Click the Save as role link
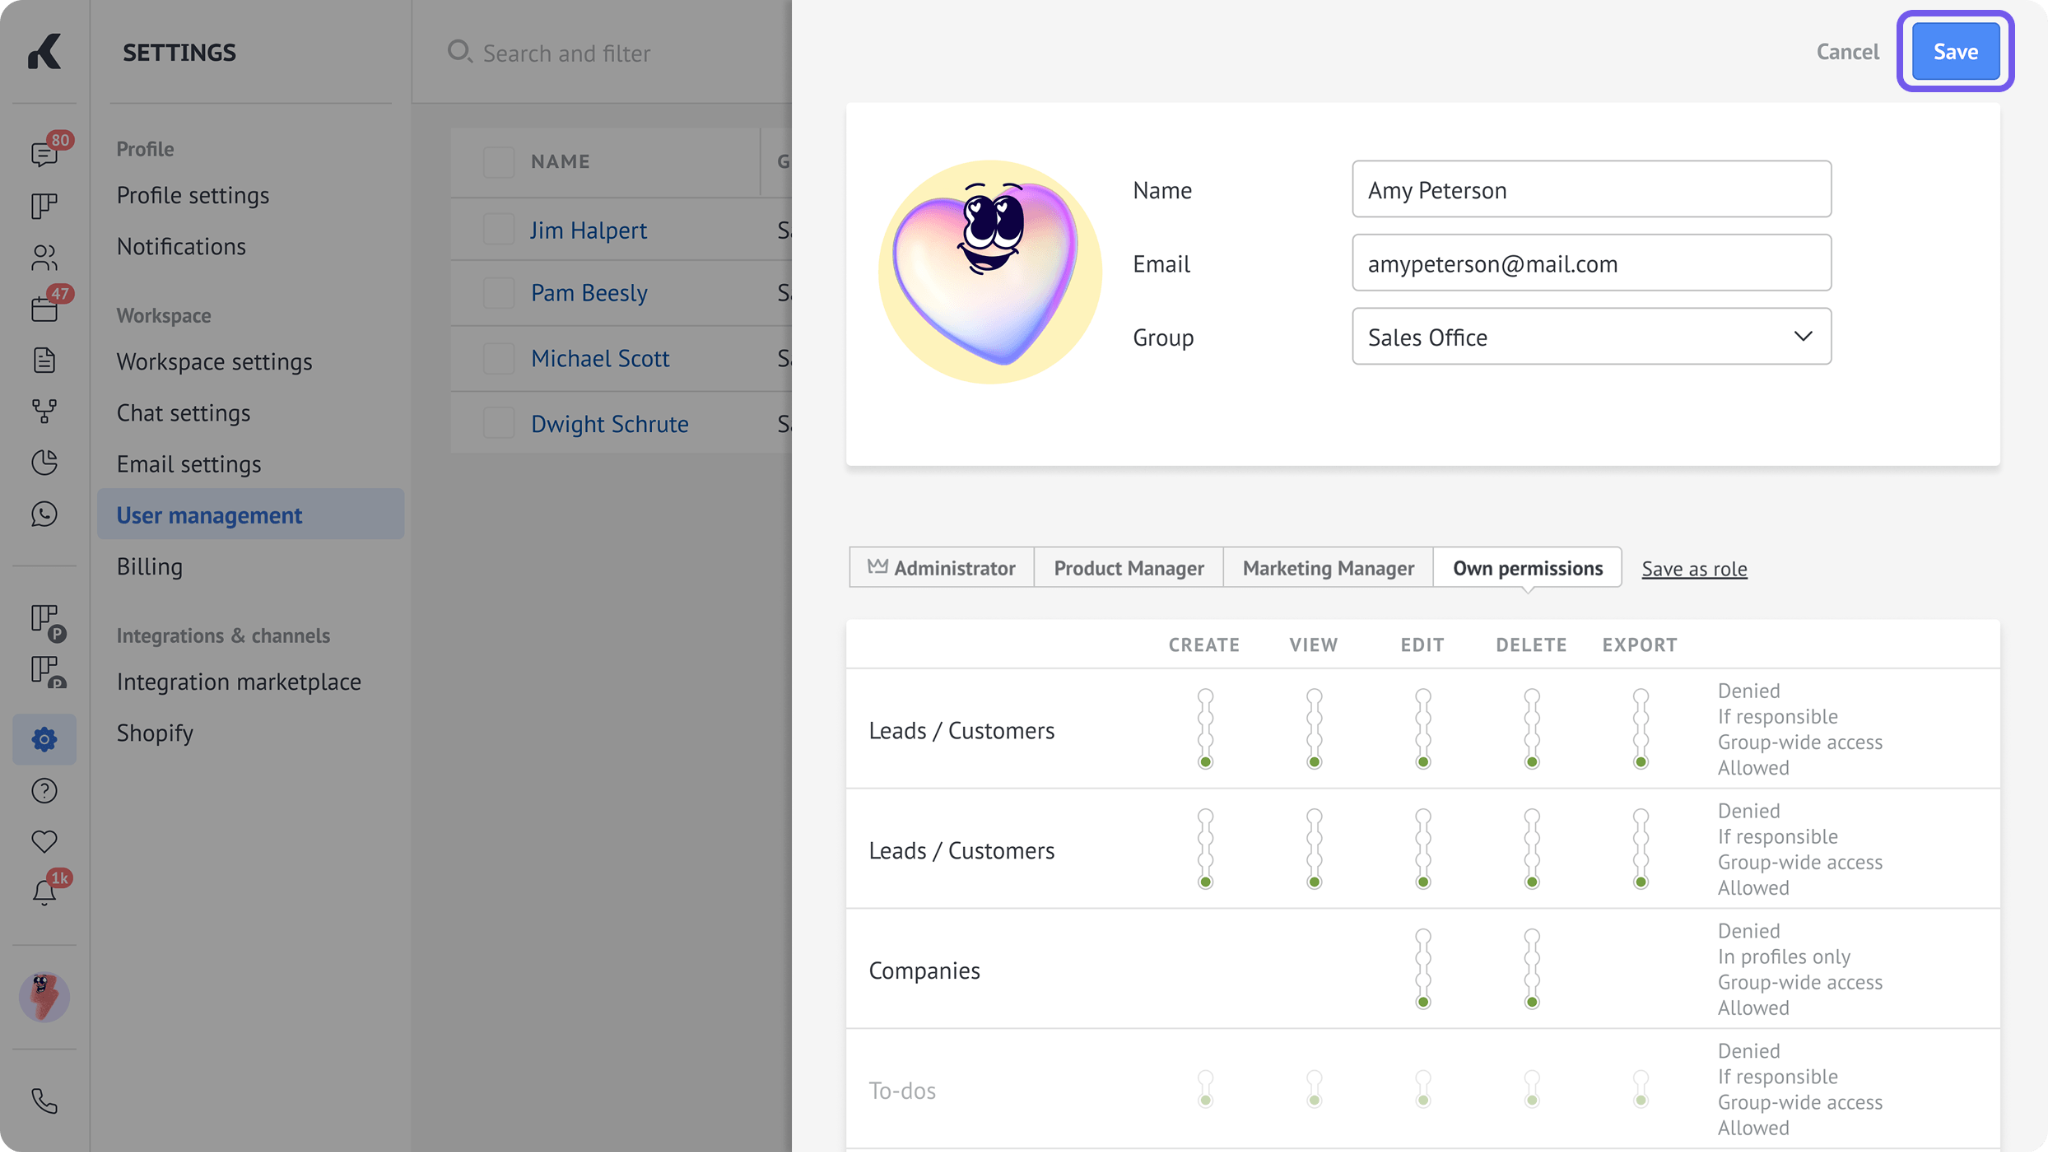 coord(1694,568)
